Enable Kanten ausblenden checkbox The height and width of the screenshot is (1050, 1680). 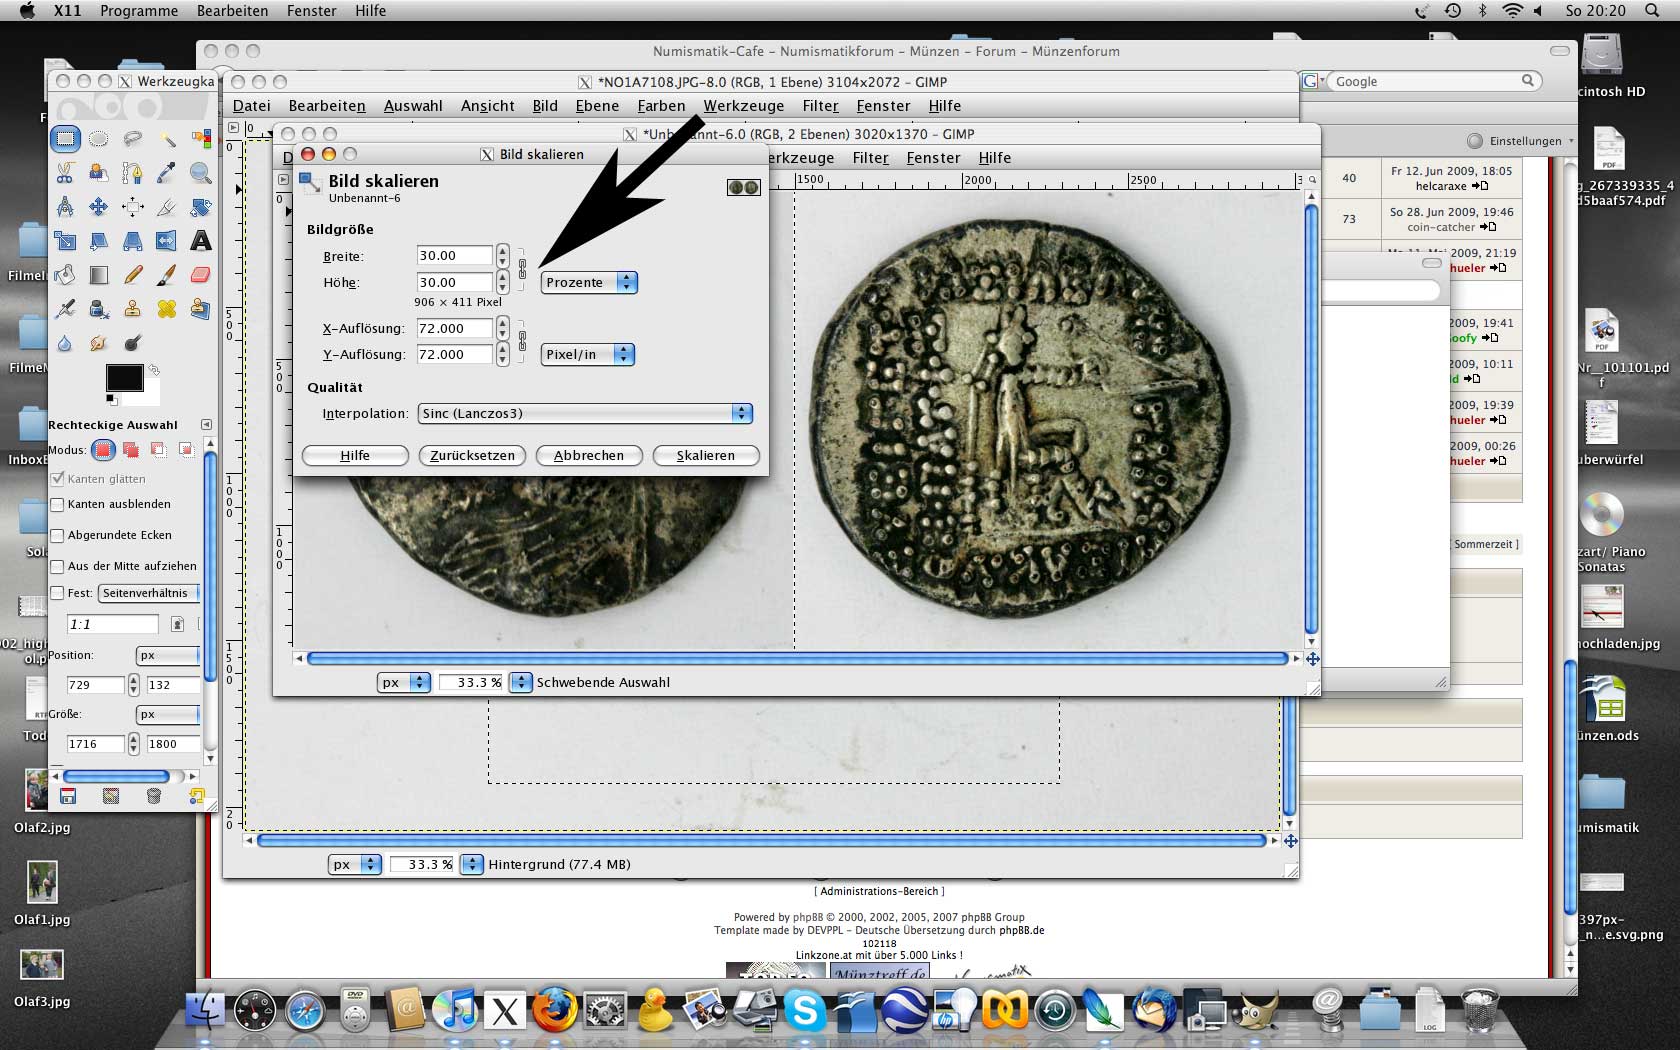pyautogui.click(x=58, y=505)
